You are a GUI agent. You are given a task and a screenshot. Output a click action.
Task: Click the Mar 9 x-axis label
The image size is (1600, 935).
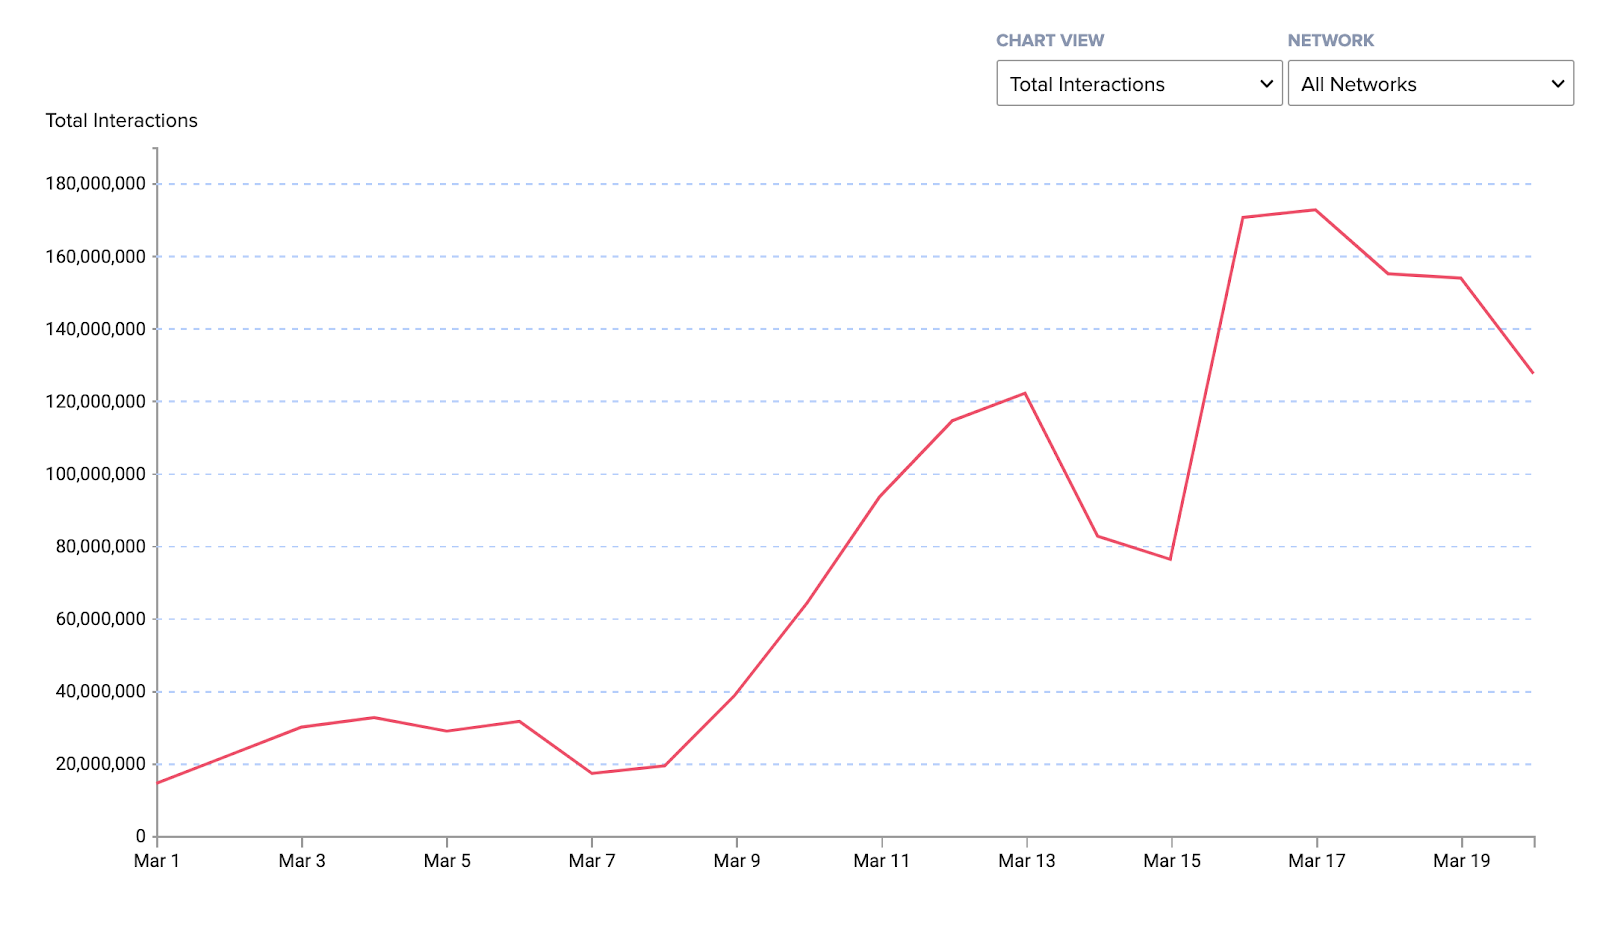point(737,861)
